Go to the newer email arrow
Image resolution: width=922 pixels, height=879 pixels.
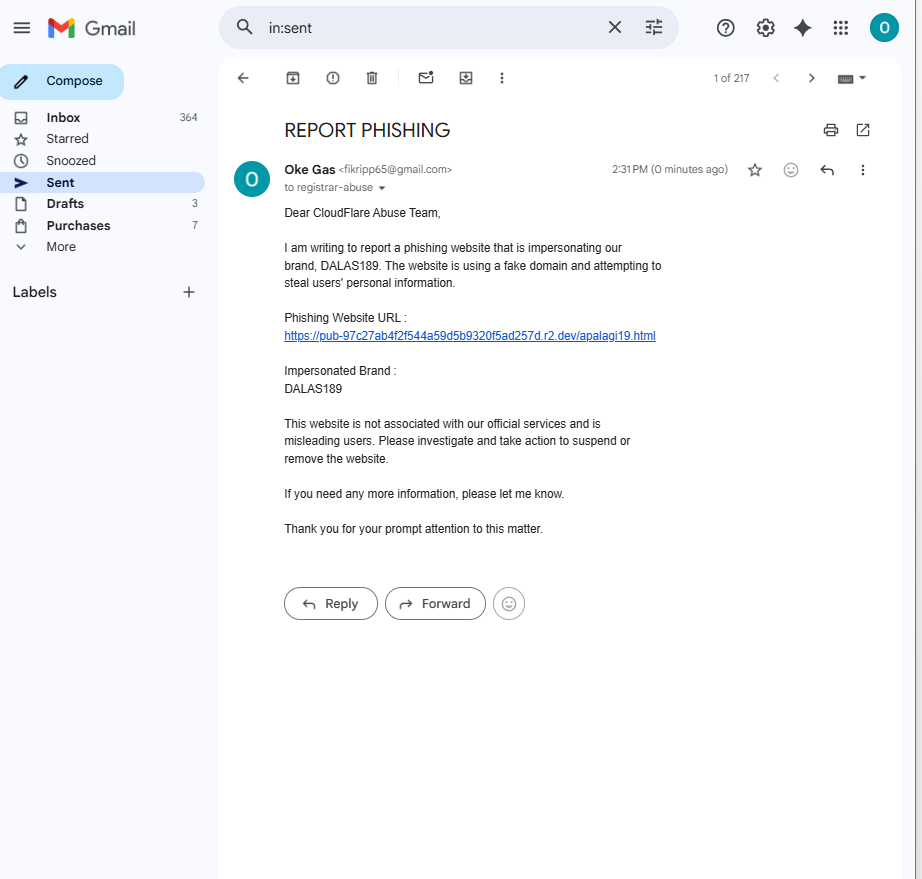coord(776,78)
